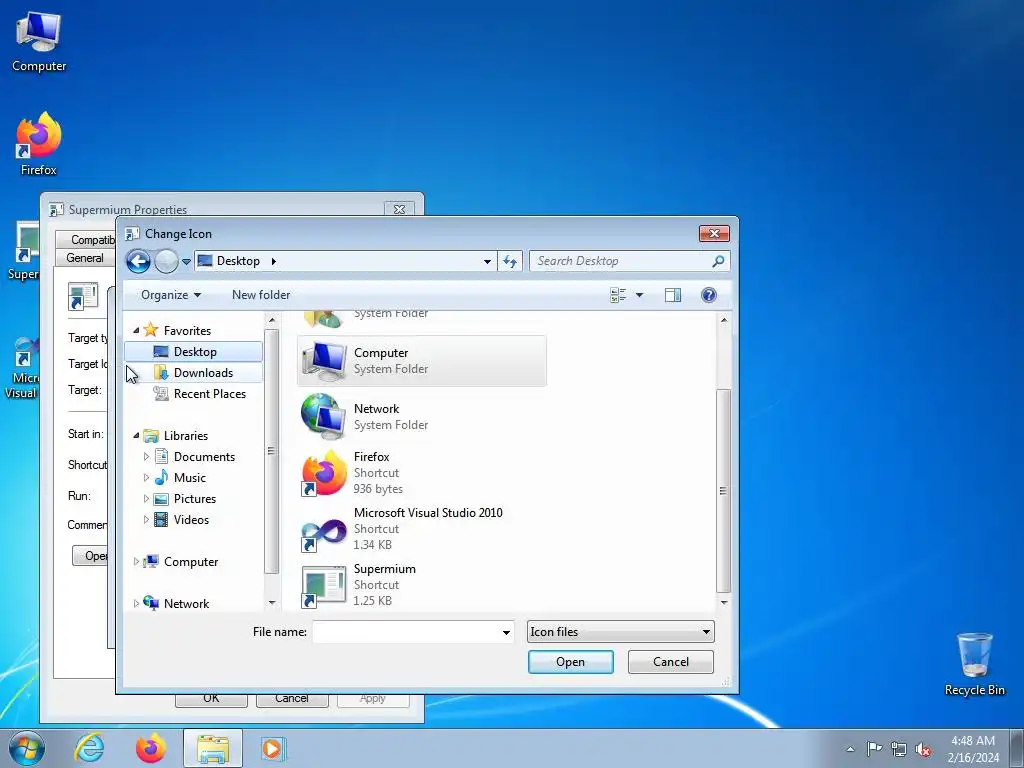
Task: Select the Network system folder item
Action: 421,417
